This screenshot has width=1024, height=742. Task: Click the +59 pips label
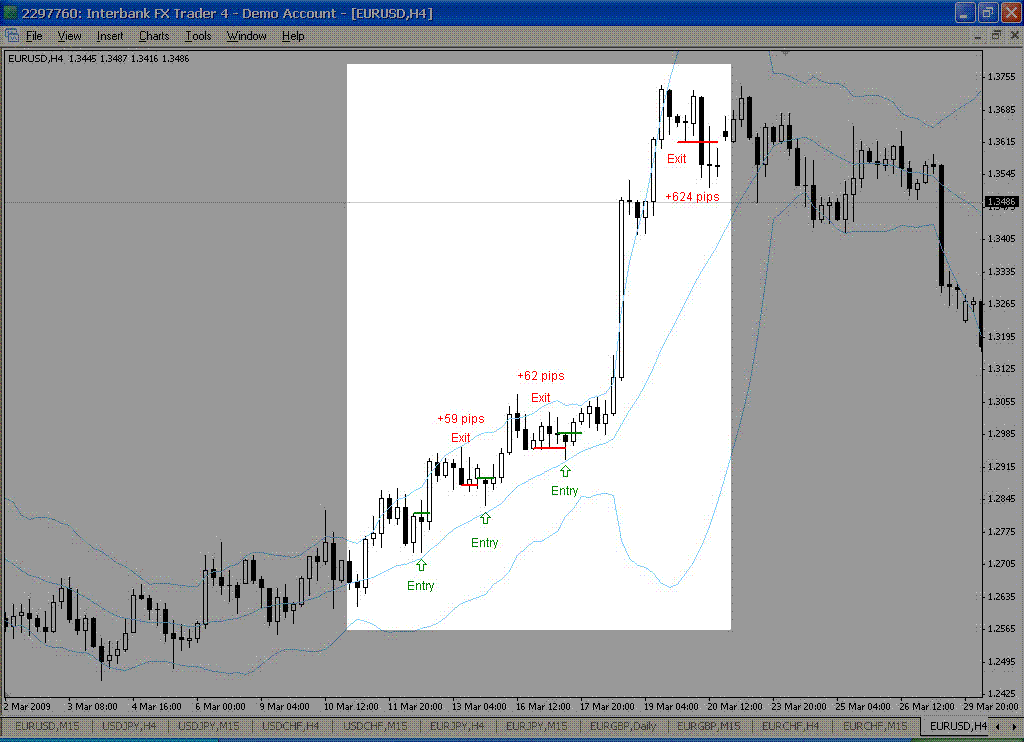[x=460, y=419]
